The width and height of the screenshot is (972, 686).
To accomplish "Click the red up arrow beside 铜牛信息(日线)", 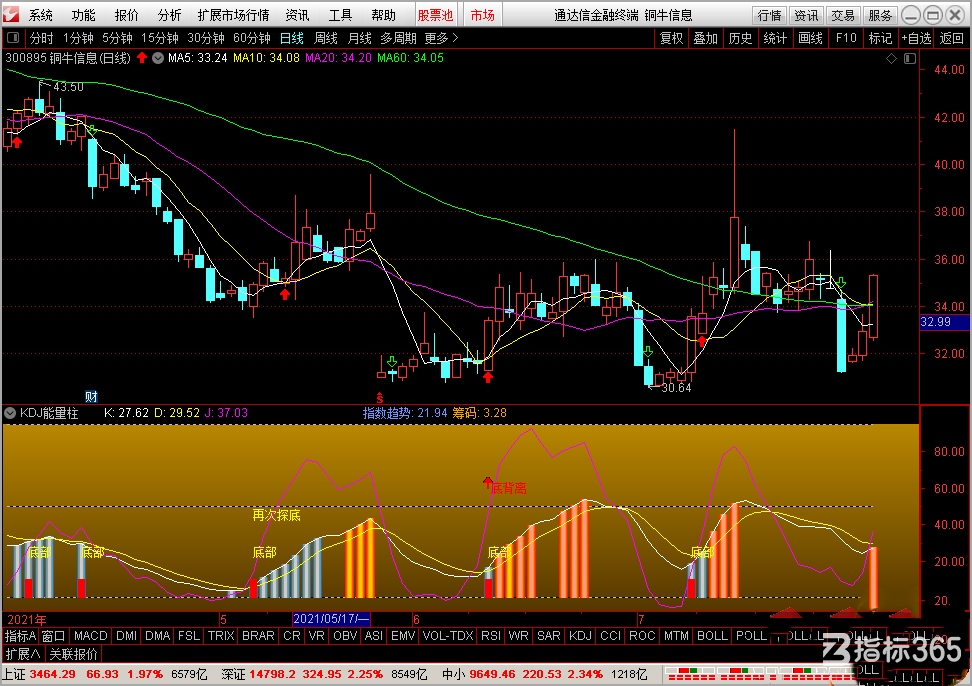I will [142, 58].
